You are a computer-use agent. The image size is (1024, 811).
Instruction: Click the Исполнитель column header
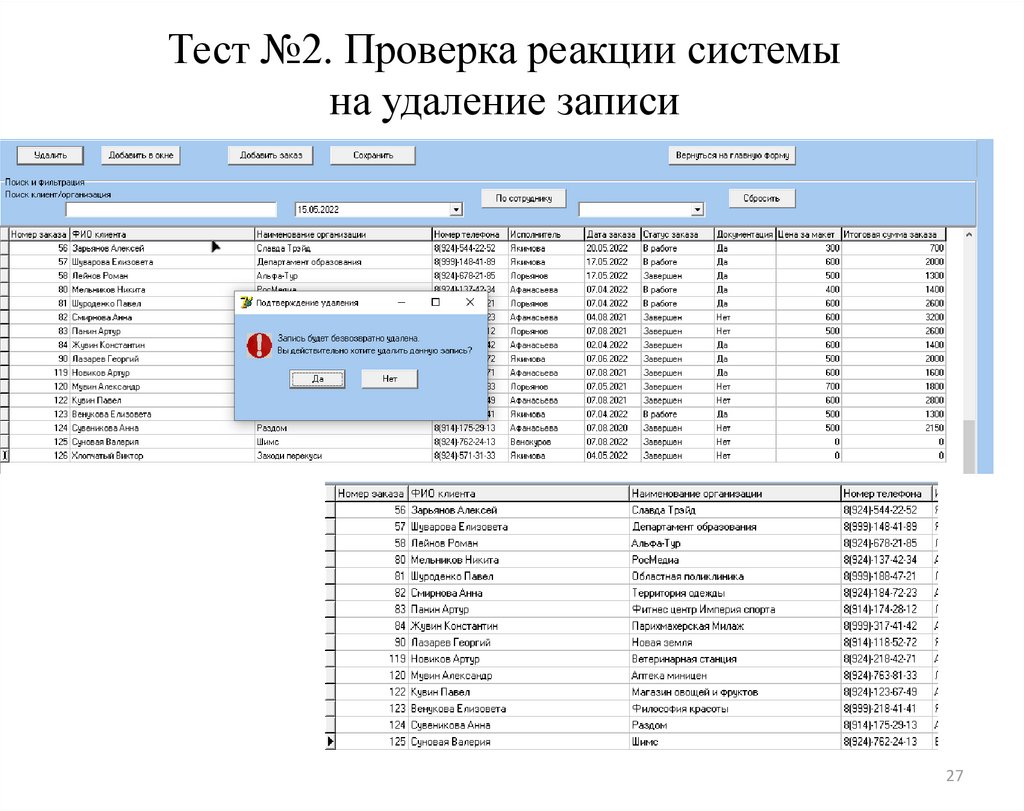(546, 234)
